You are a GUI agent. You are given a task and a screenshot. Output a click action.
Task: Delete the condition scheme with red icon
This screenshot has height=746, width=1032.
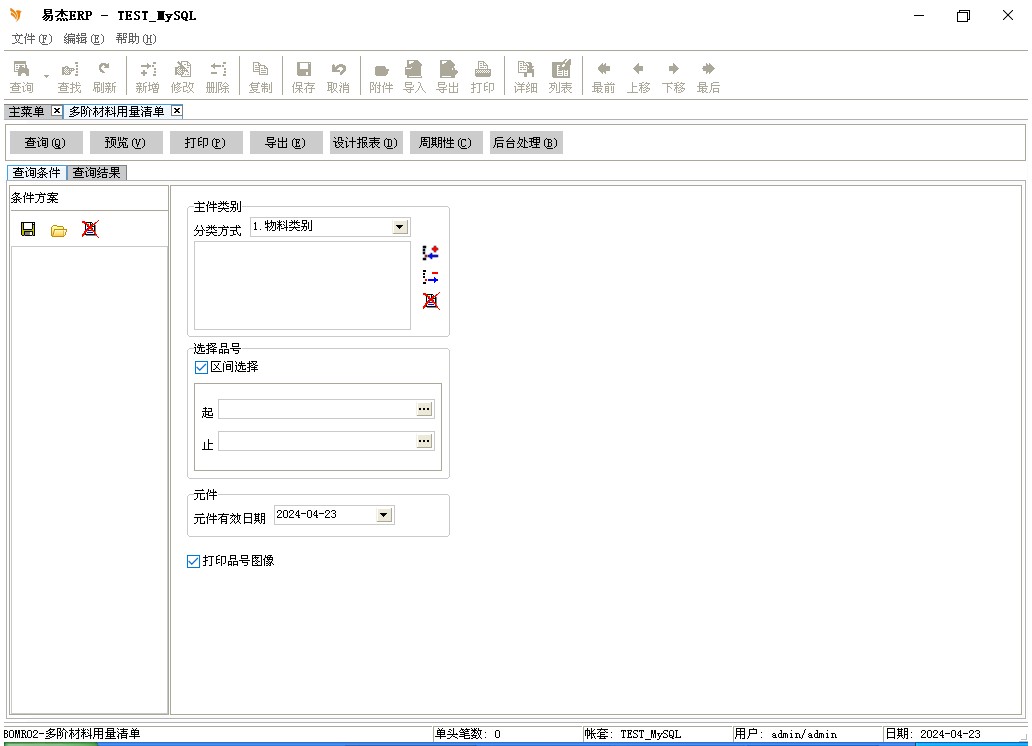[x=90, y=229]
